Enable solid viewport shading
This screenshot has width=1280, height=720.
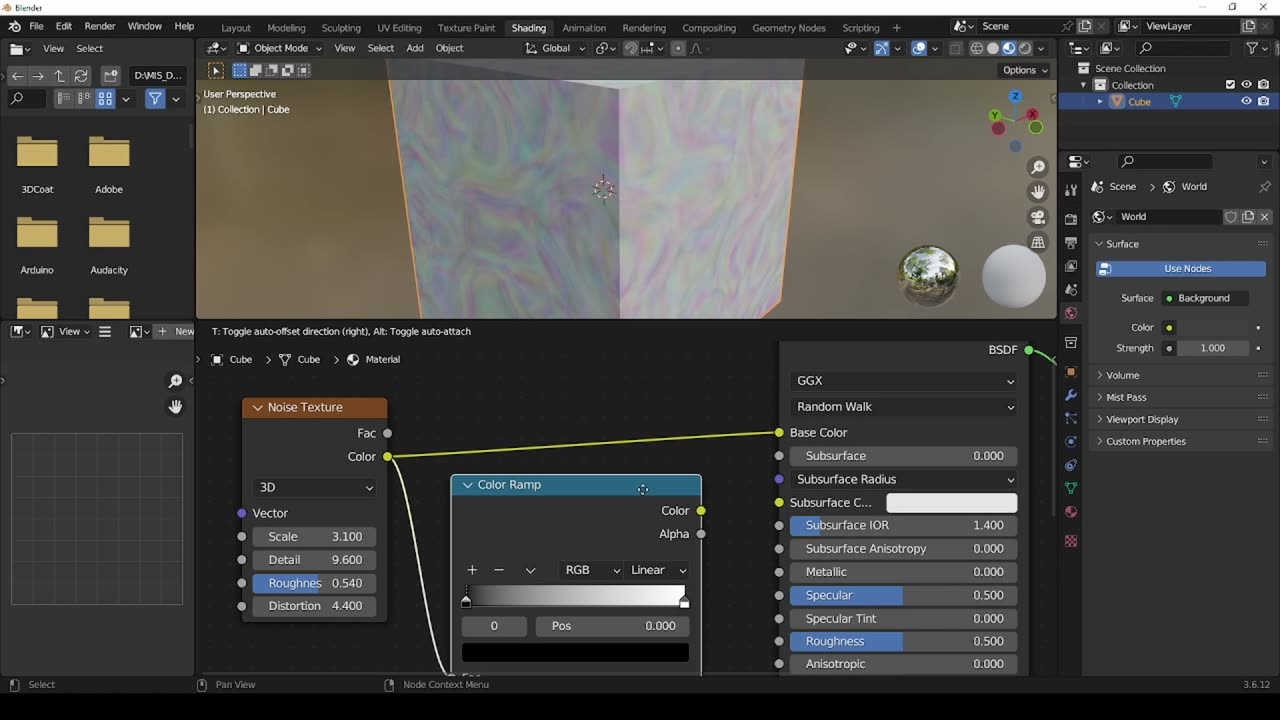[x=993, y=48]
